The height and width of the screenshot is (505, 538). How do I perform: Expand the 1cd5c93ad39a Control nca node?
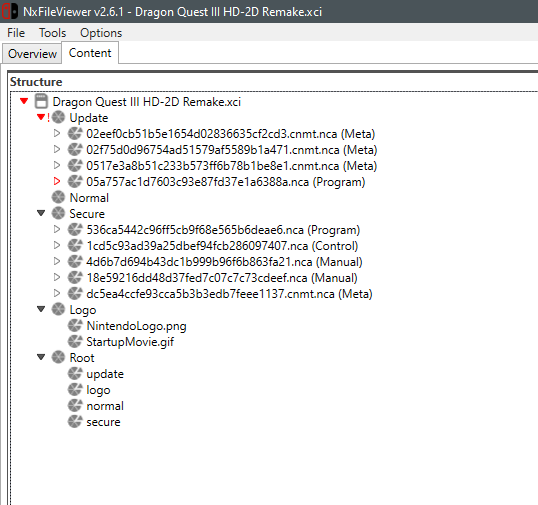click(57, 245)
